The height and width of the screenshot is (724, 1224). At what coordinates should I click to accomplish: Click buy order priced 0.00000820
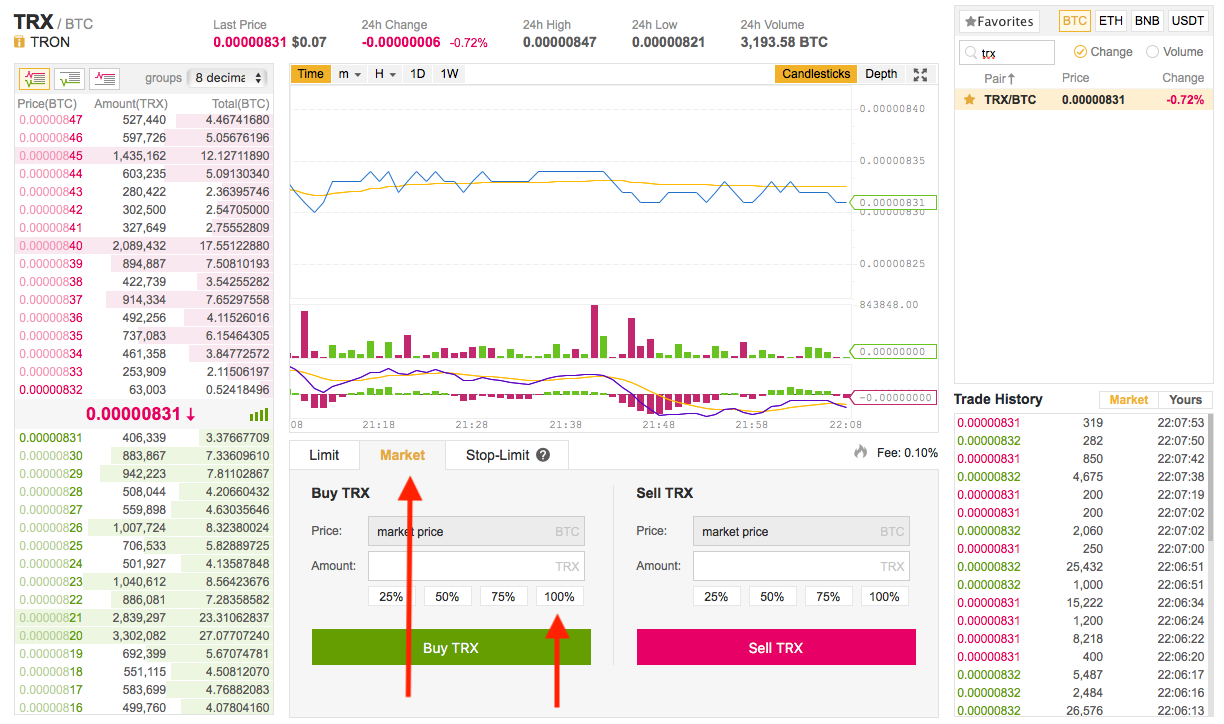click(144, 636)
